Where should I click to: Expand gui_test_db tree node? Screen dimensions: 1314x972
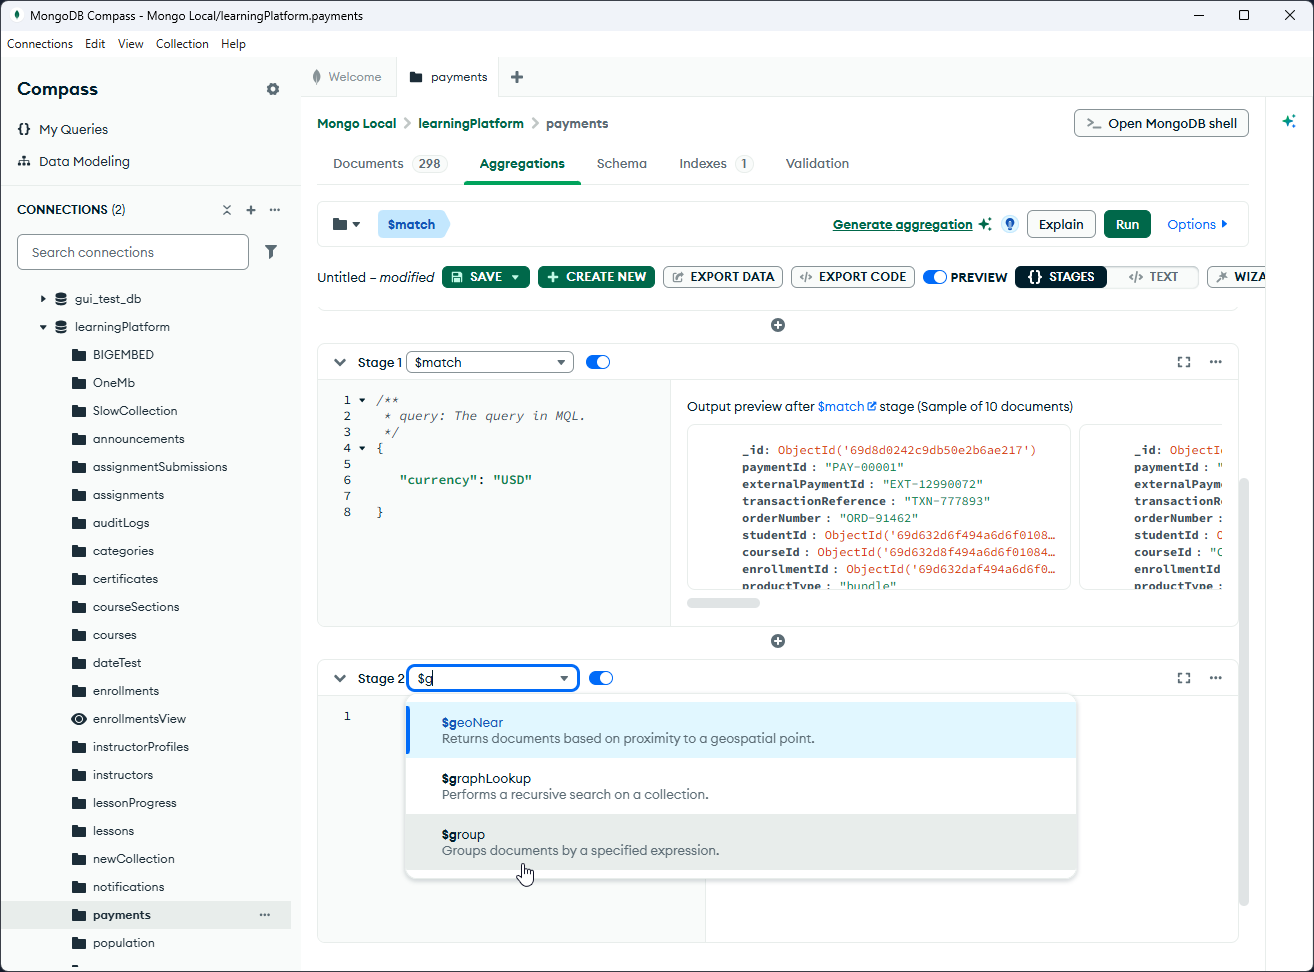(x=43, y=299)
